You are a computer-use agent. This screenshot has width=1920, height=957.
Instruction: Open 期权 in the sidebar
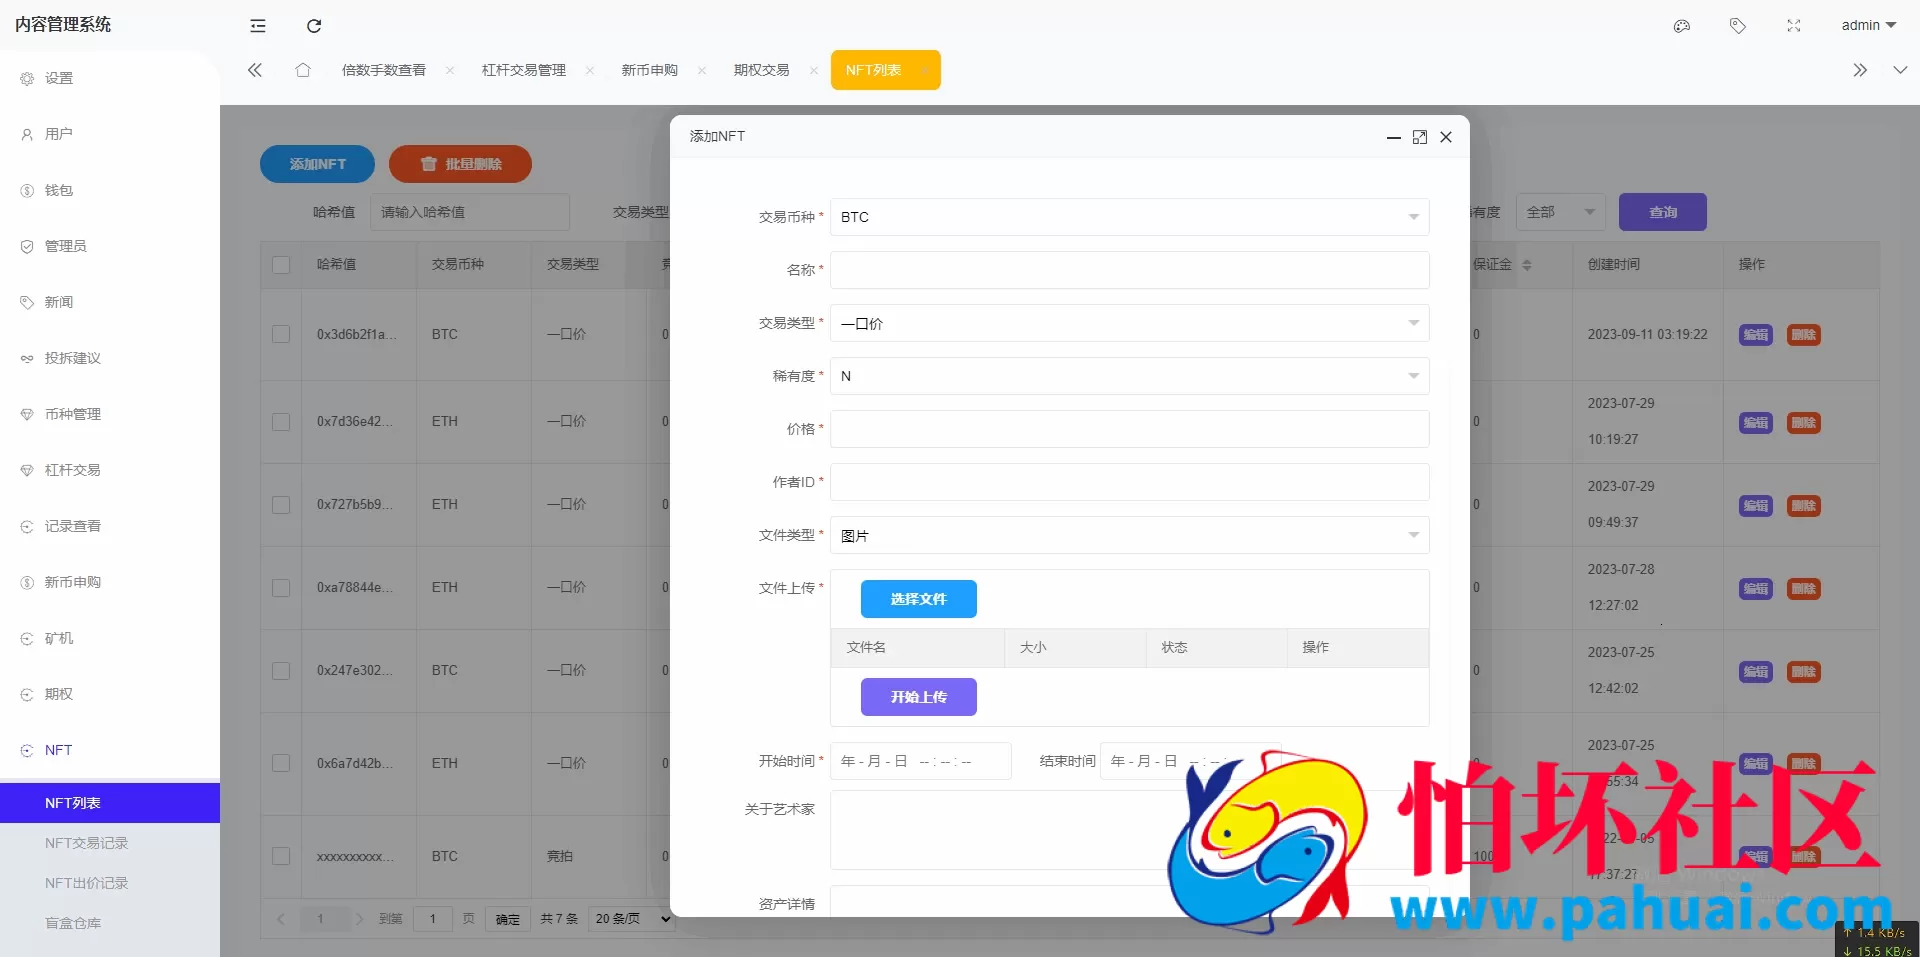tap(110, 694)
